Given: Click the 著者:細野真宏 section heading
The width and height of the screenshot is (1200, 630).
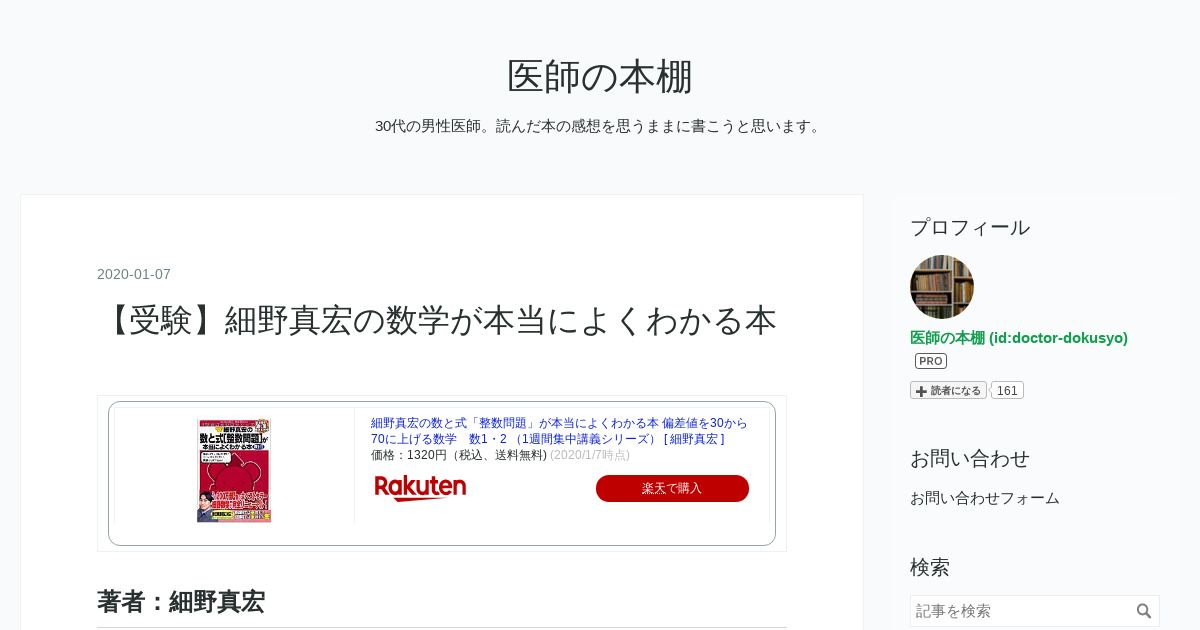Looking at the screenshot, I should [181, 602].
